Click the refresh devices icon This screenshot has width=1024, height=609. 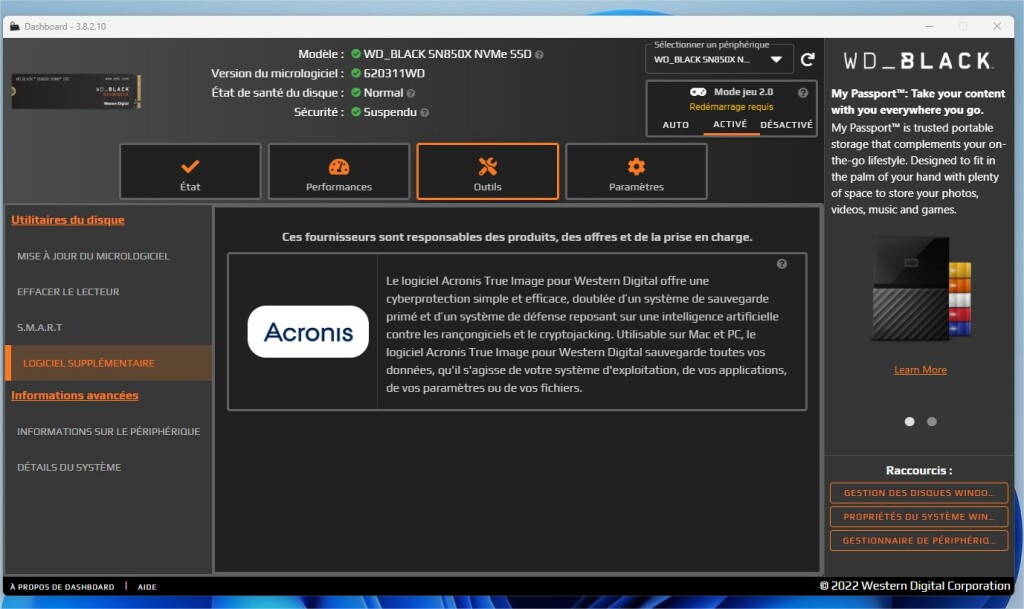tap(808, 59)
